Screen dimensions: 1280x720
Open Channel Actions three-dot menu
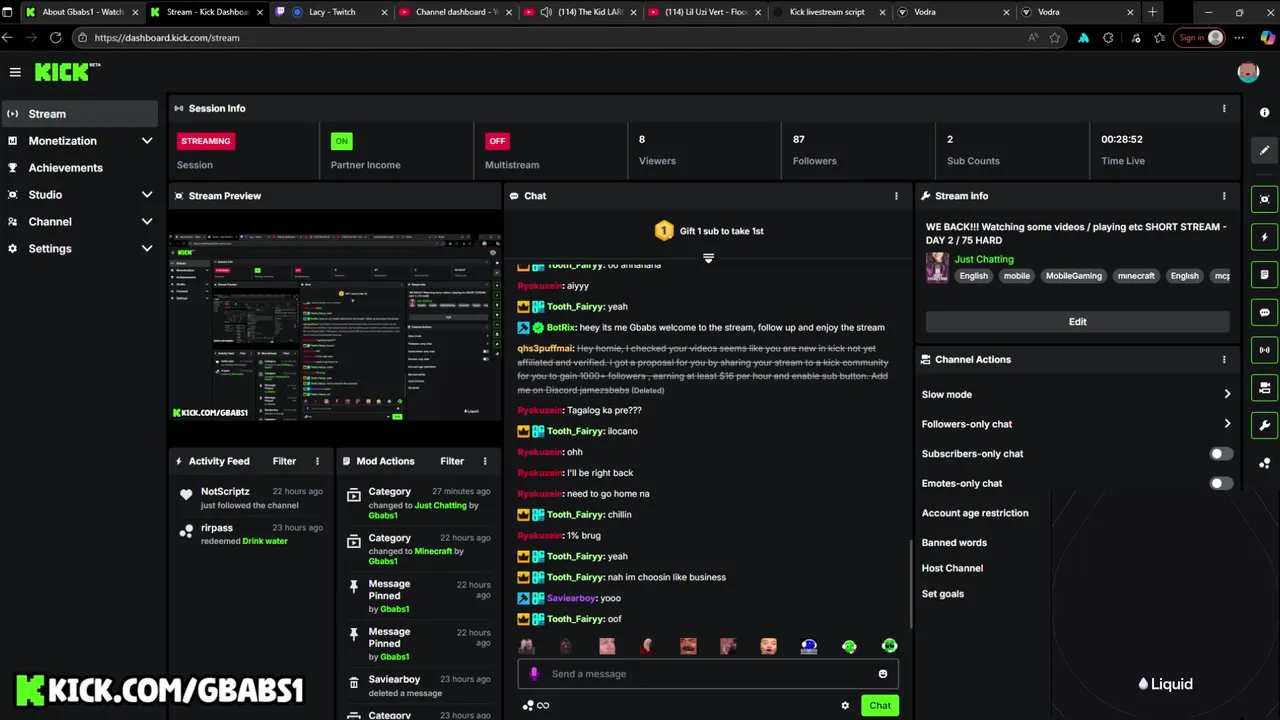coord(1224,359)
